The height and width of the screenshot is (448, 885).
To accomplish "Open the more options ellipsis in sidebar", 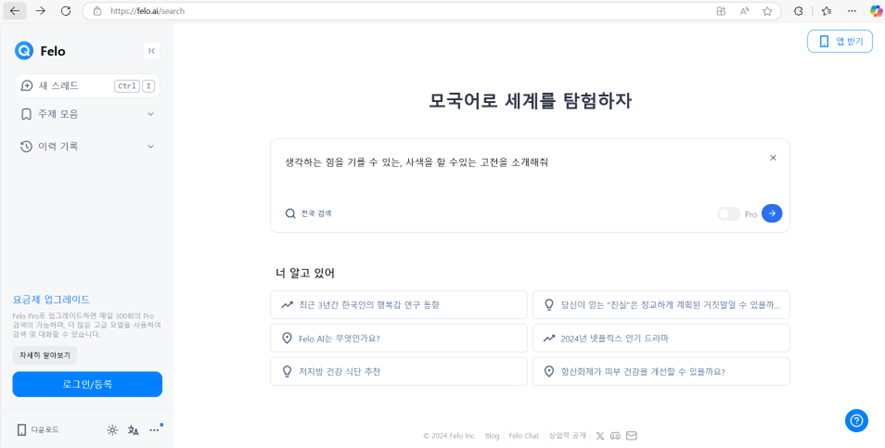I will click(154, 431).
